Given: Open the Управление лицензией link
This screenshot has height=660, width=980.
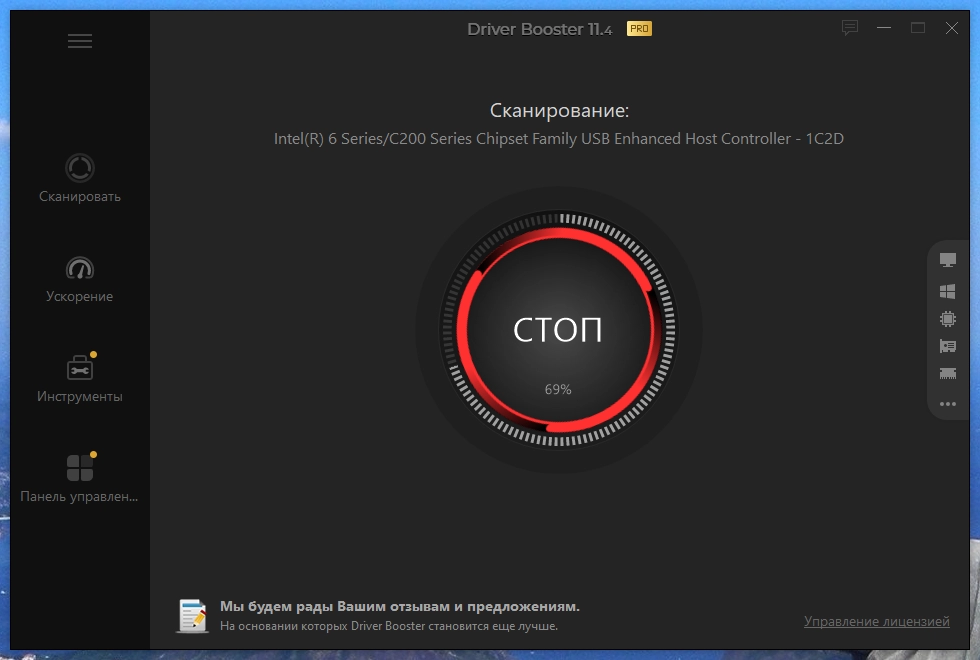Looking at the screenshot, I should 876,621.
